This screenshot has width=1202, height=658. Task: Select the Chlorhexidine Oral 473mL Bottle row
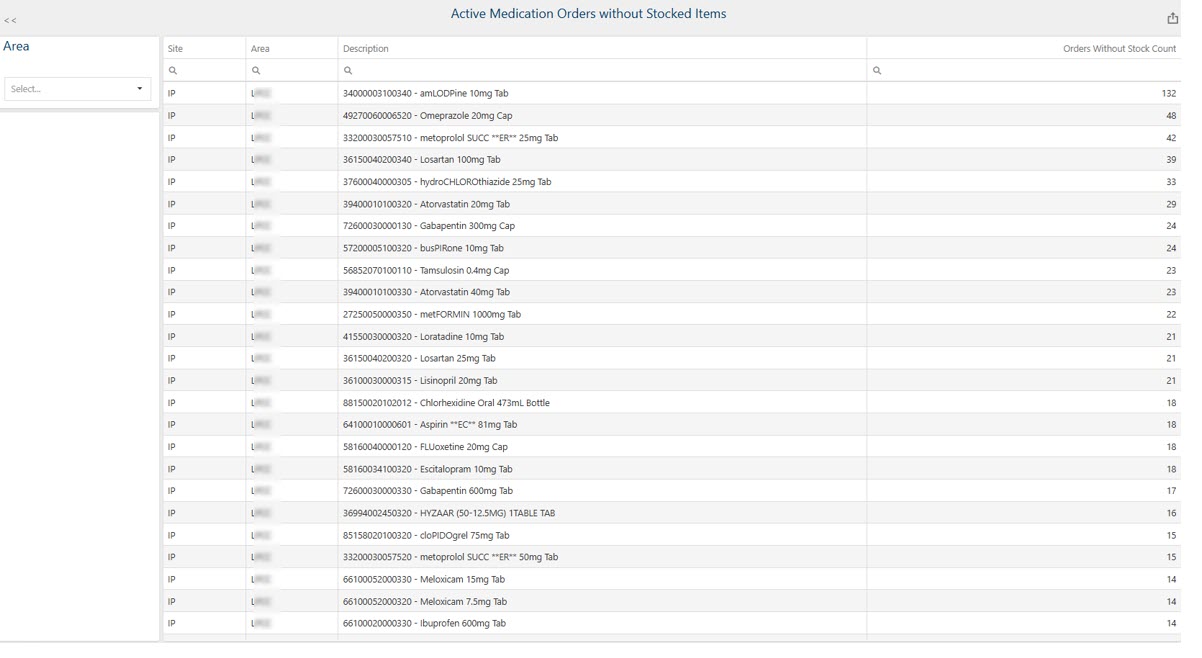[x=446, y=403]
